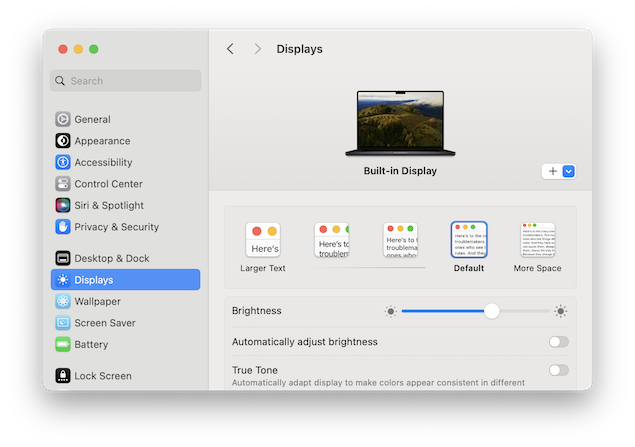Select the Accessibility icon in sidebar
635x447 pixels.
[63, 162]
